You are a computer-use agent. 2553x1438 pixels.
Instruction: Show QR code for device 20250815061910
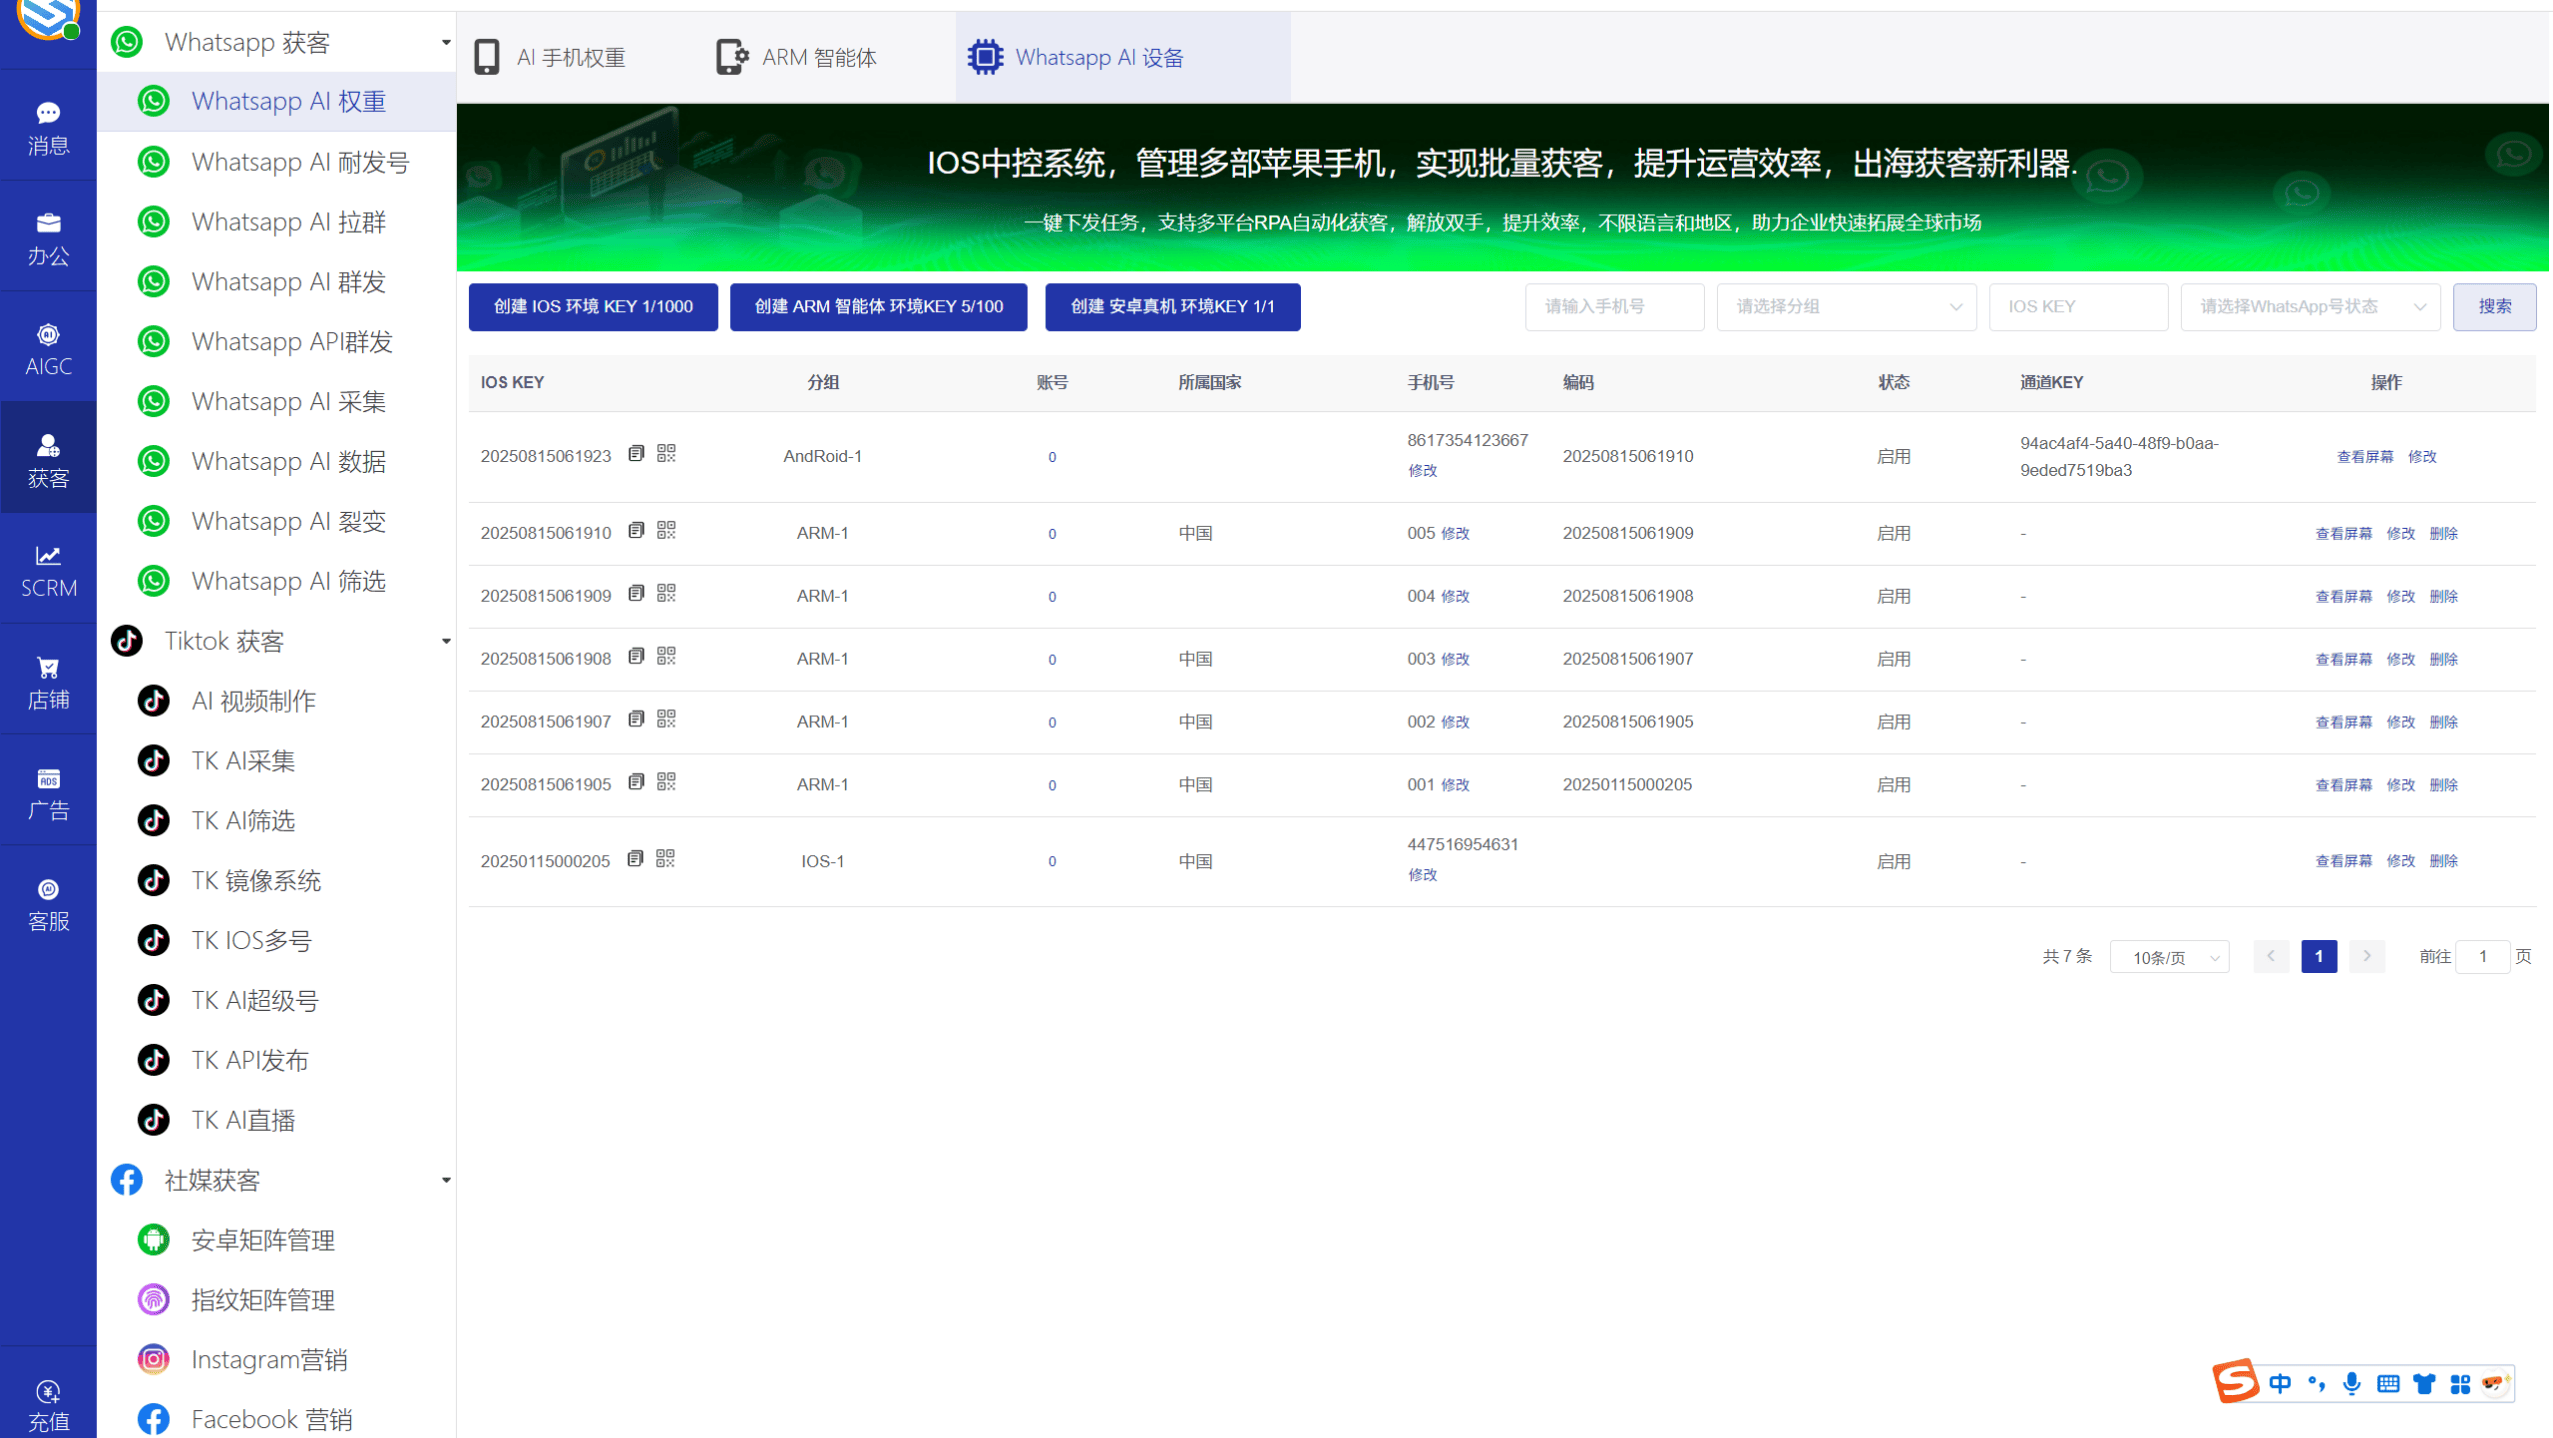coord(666,531)
